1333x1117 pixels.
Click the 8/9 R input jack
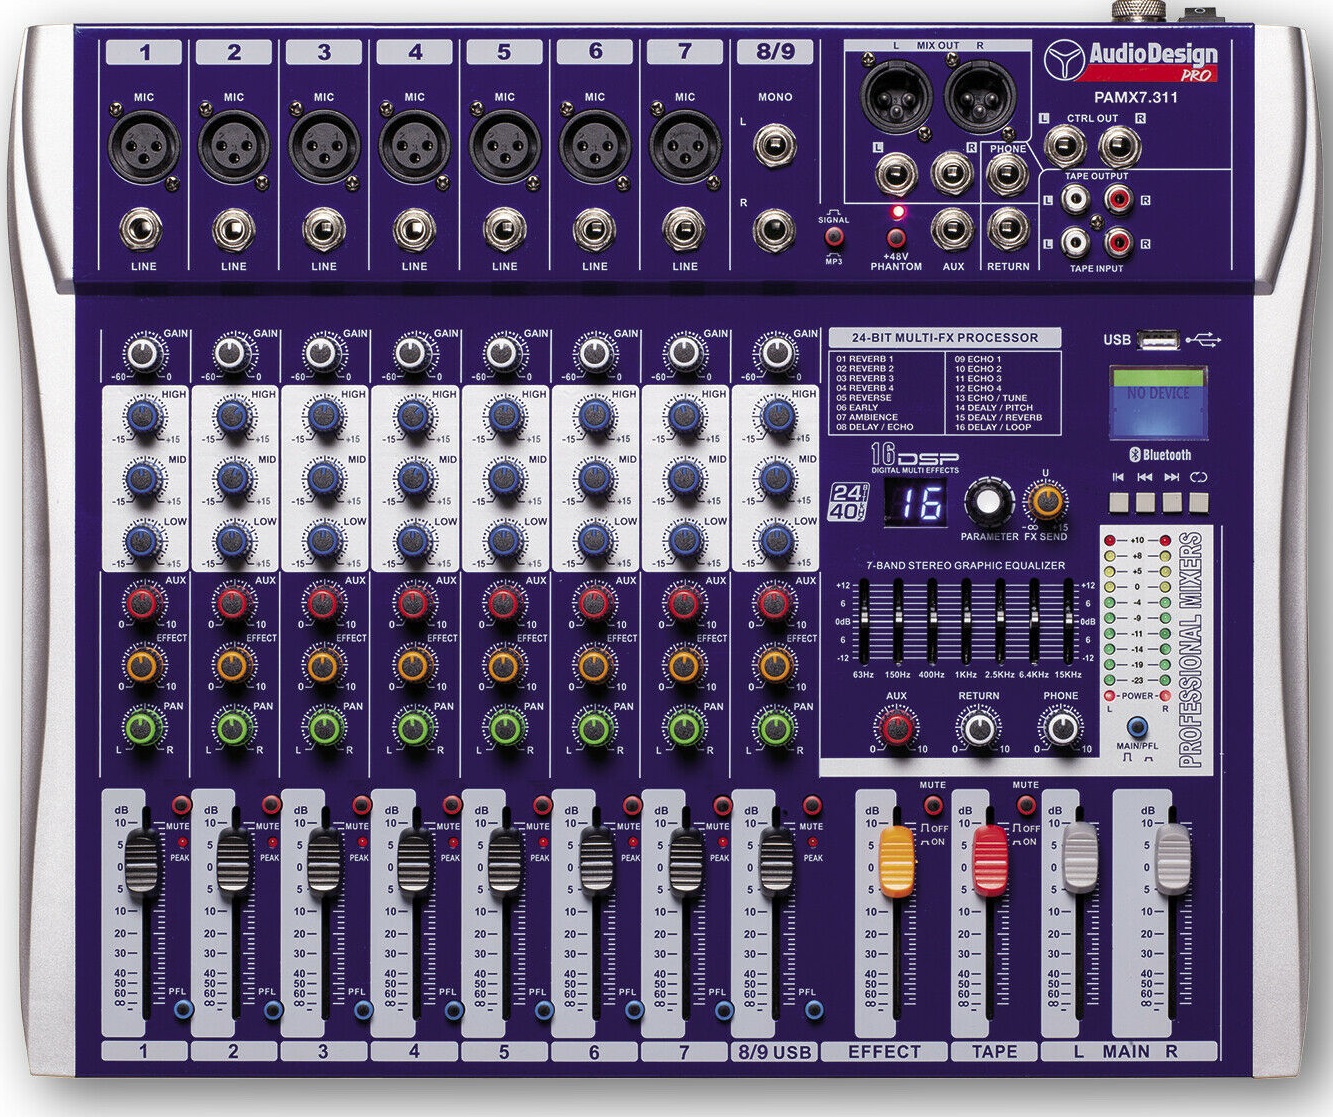[773, 230]
